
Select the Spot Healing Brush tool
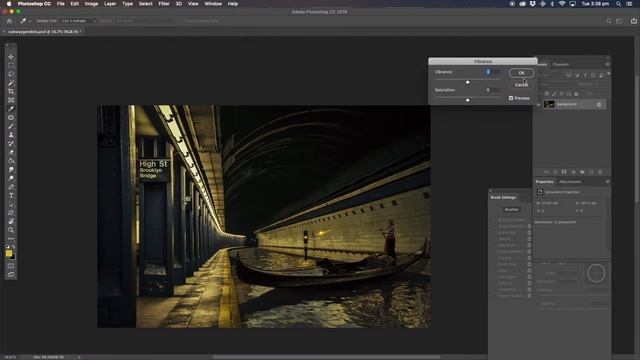coord(11,118)
